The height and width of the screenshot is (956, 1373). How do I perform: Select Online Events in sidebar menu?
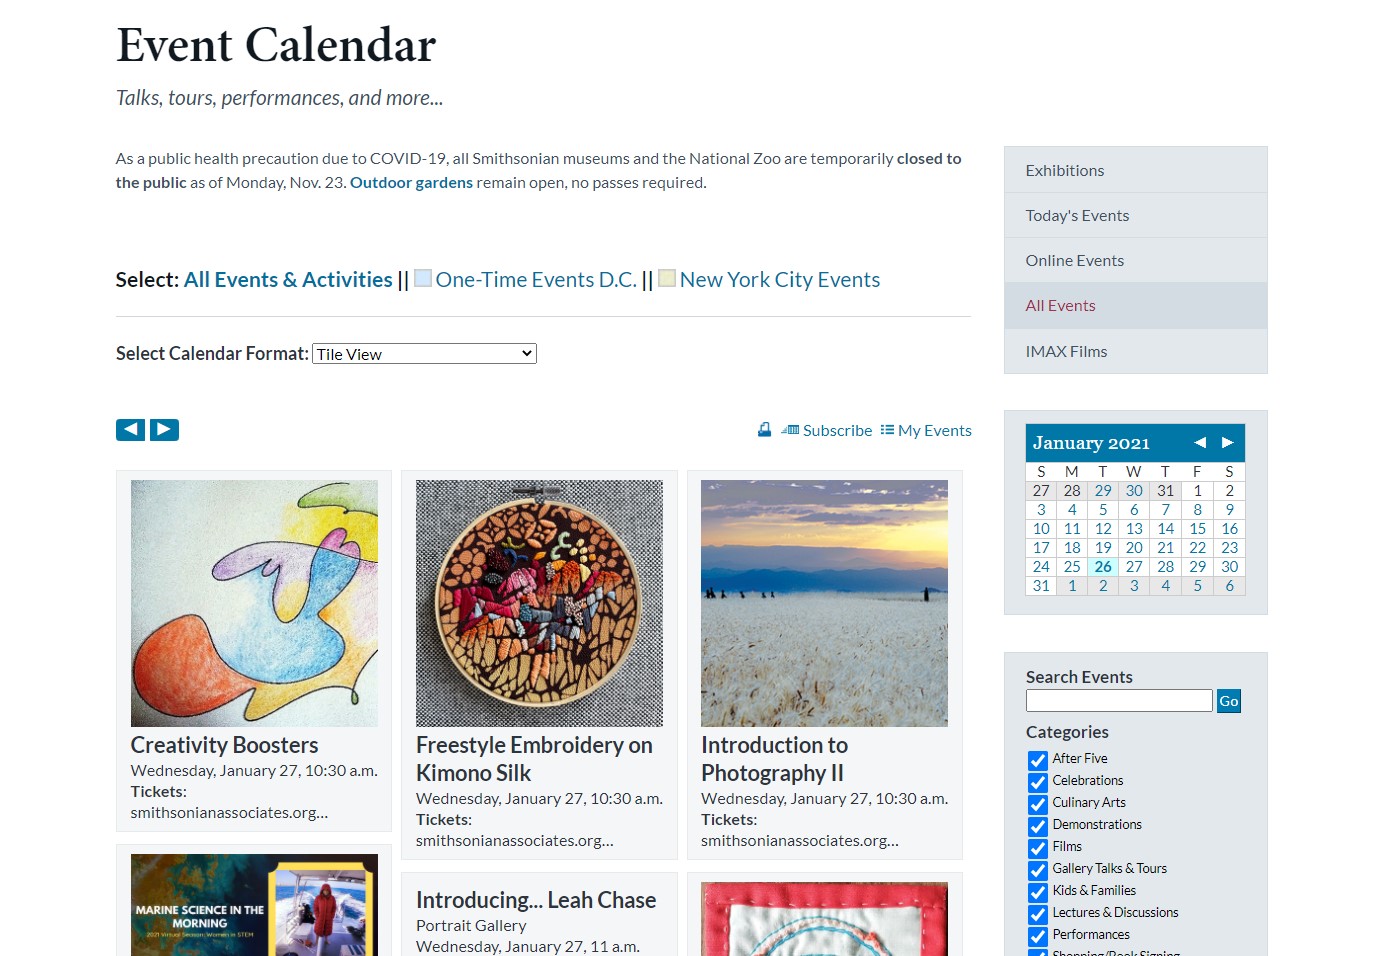[x=1135, y=260]
